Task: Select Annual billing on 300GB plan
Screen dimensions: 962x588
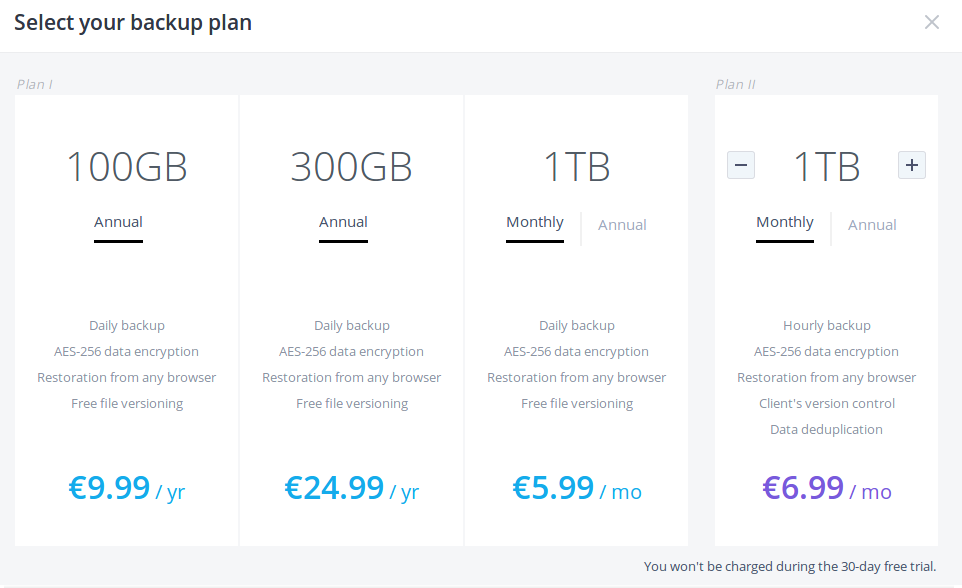Action: (x=343, y=222)
